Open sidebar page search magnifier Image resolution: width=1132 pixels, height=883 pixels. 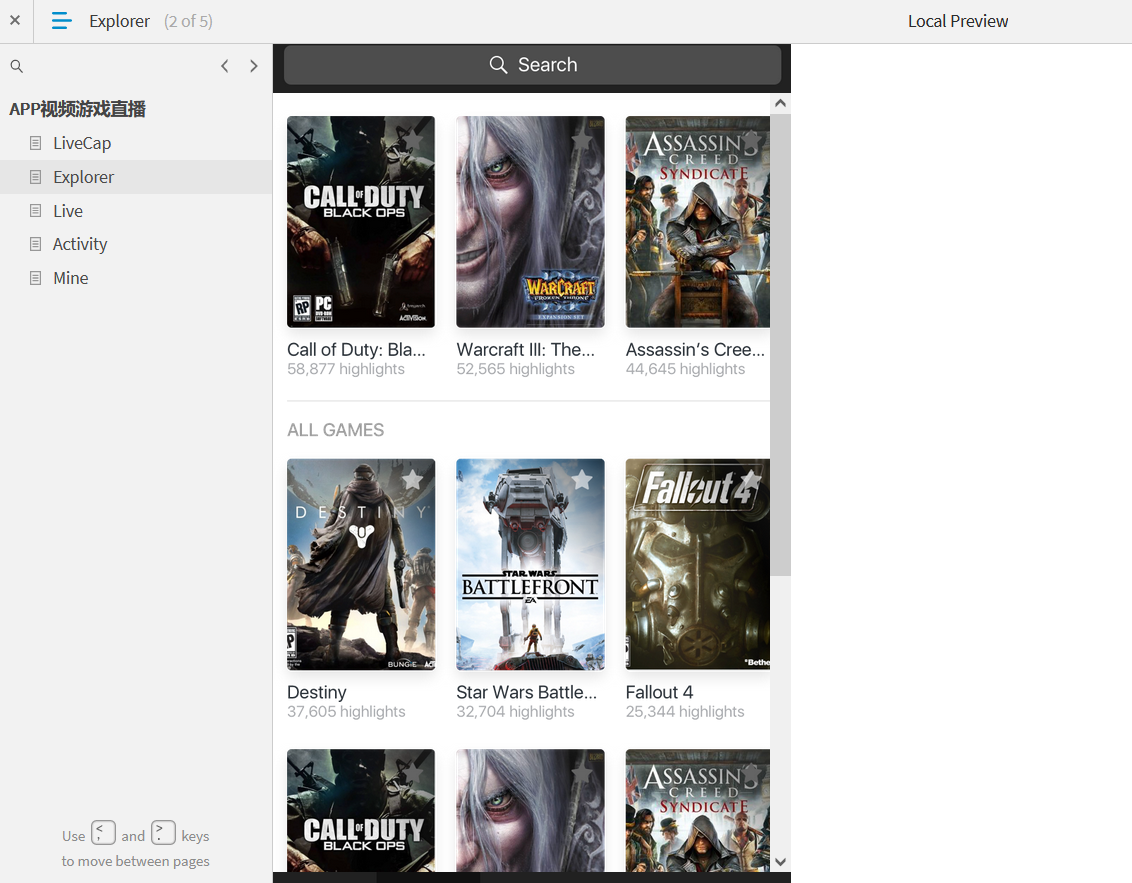coord(17,66)
